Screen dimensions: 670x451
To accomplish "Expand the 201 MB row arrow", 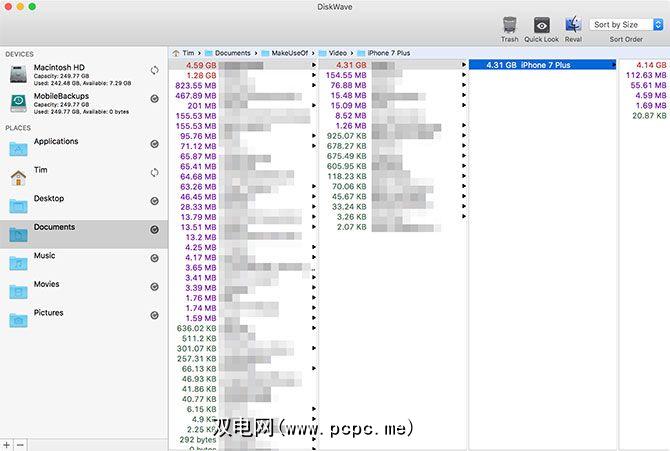I will [314, 106].
